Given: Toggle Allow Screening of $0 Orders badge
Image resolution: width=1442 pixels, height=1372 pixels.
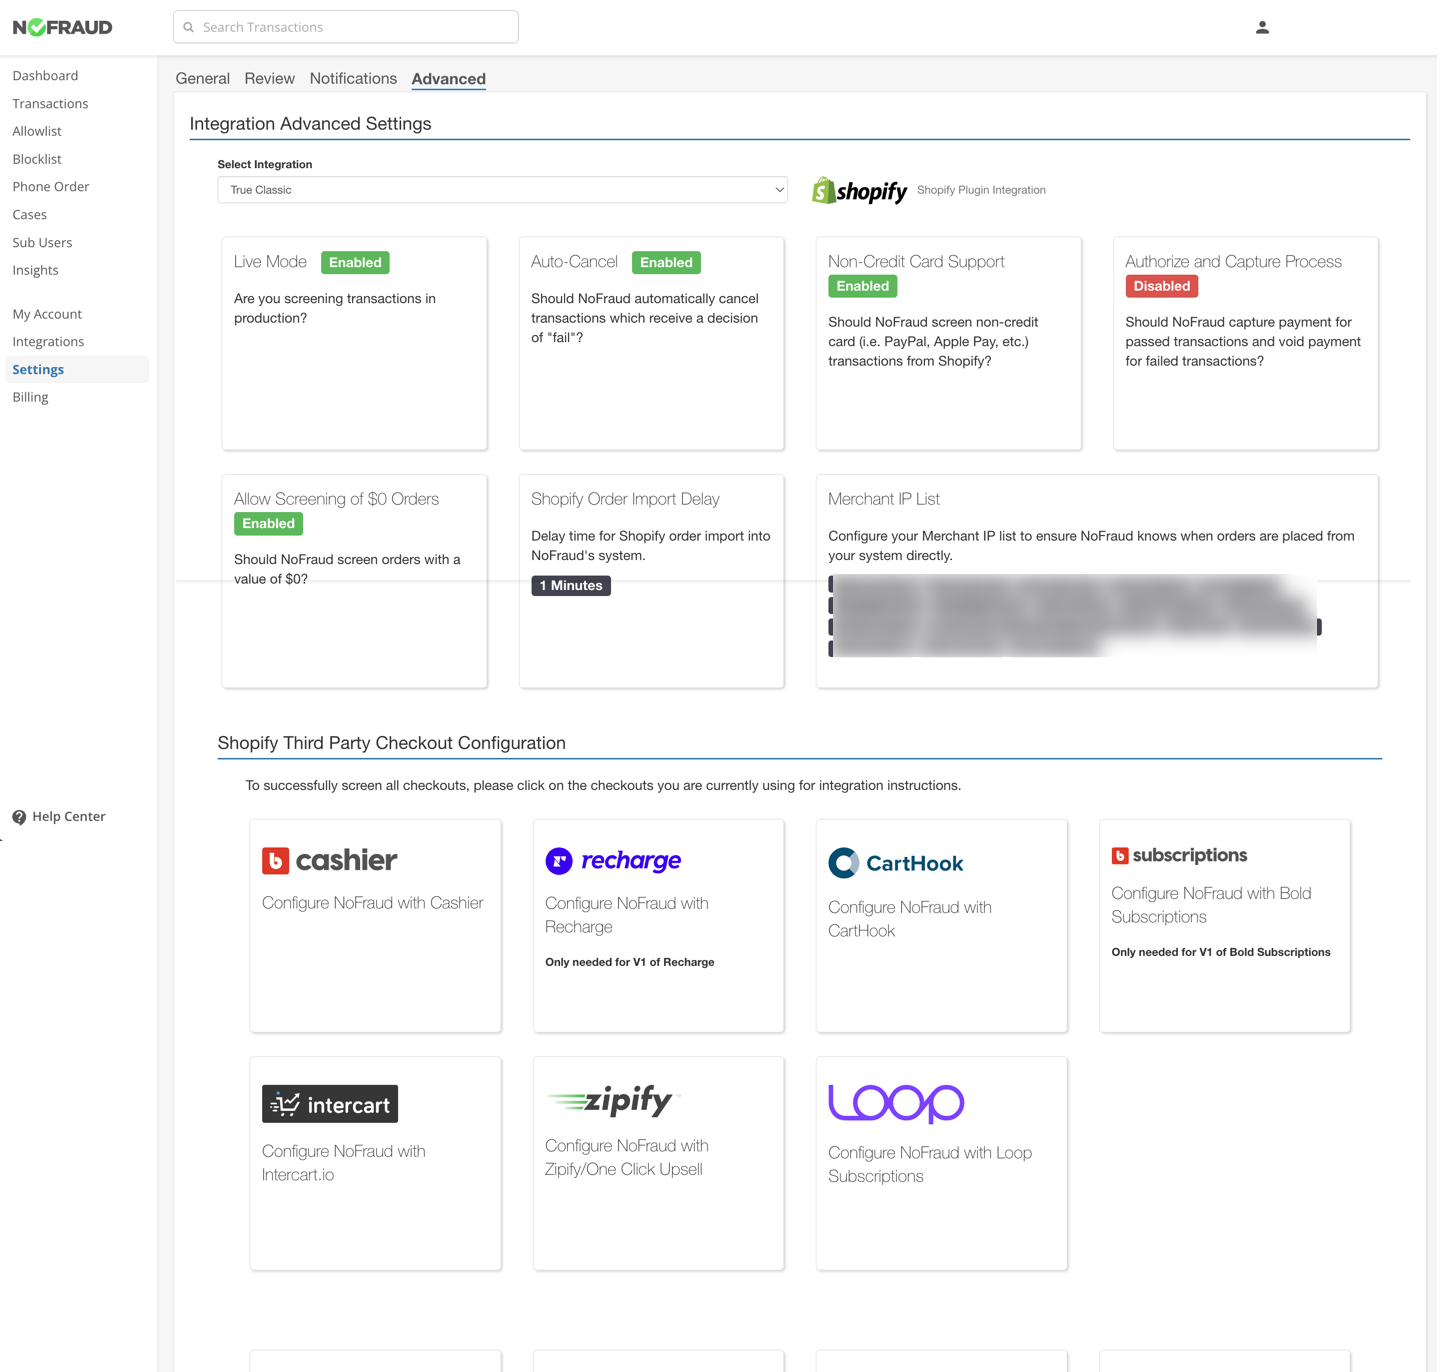Looking at the screenshot, I should coord(268,524).
